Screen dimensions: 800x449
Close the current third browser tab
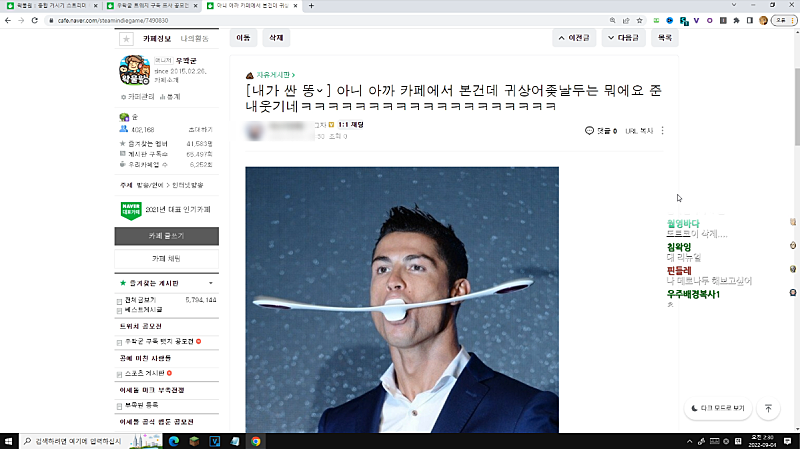[295, 6]
